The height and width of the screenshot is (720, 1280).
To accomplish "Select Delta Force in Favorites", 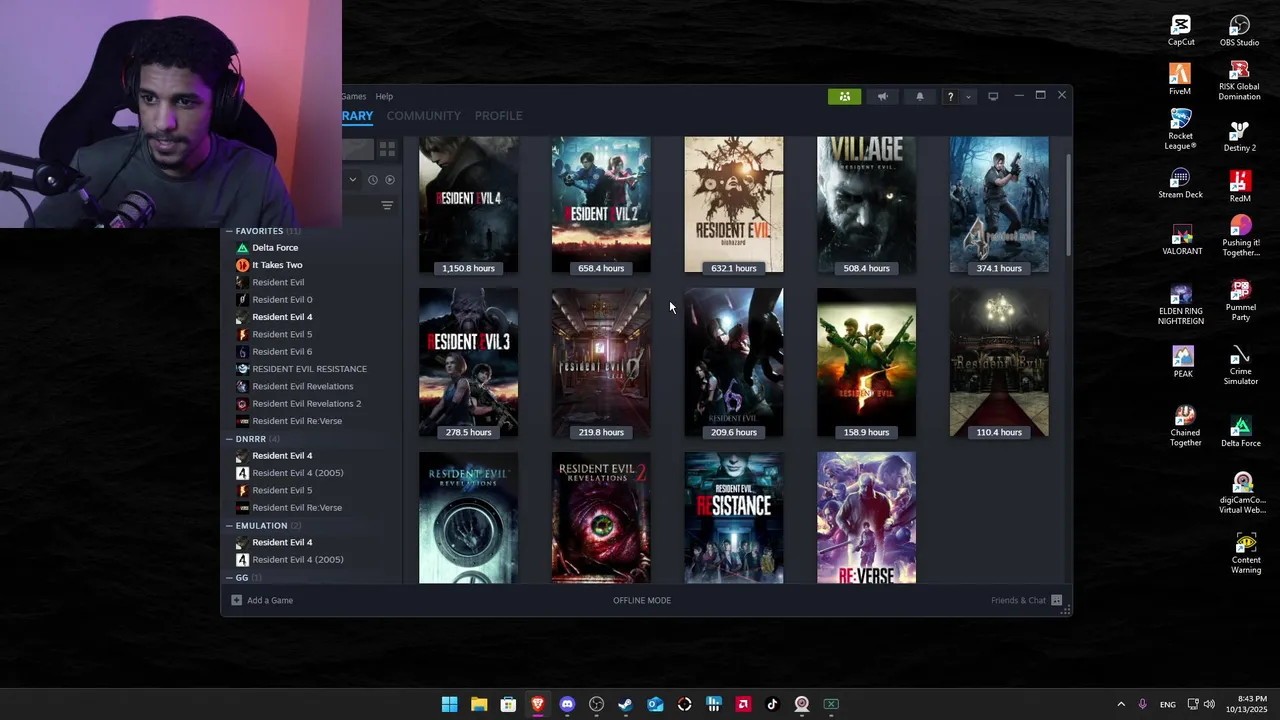I will 275,247.
